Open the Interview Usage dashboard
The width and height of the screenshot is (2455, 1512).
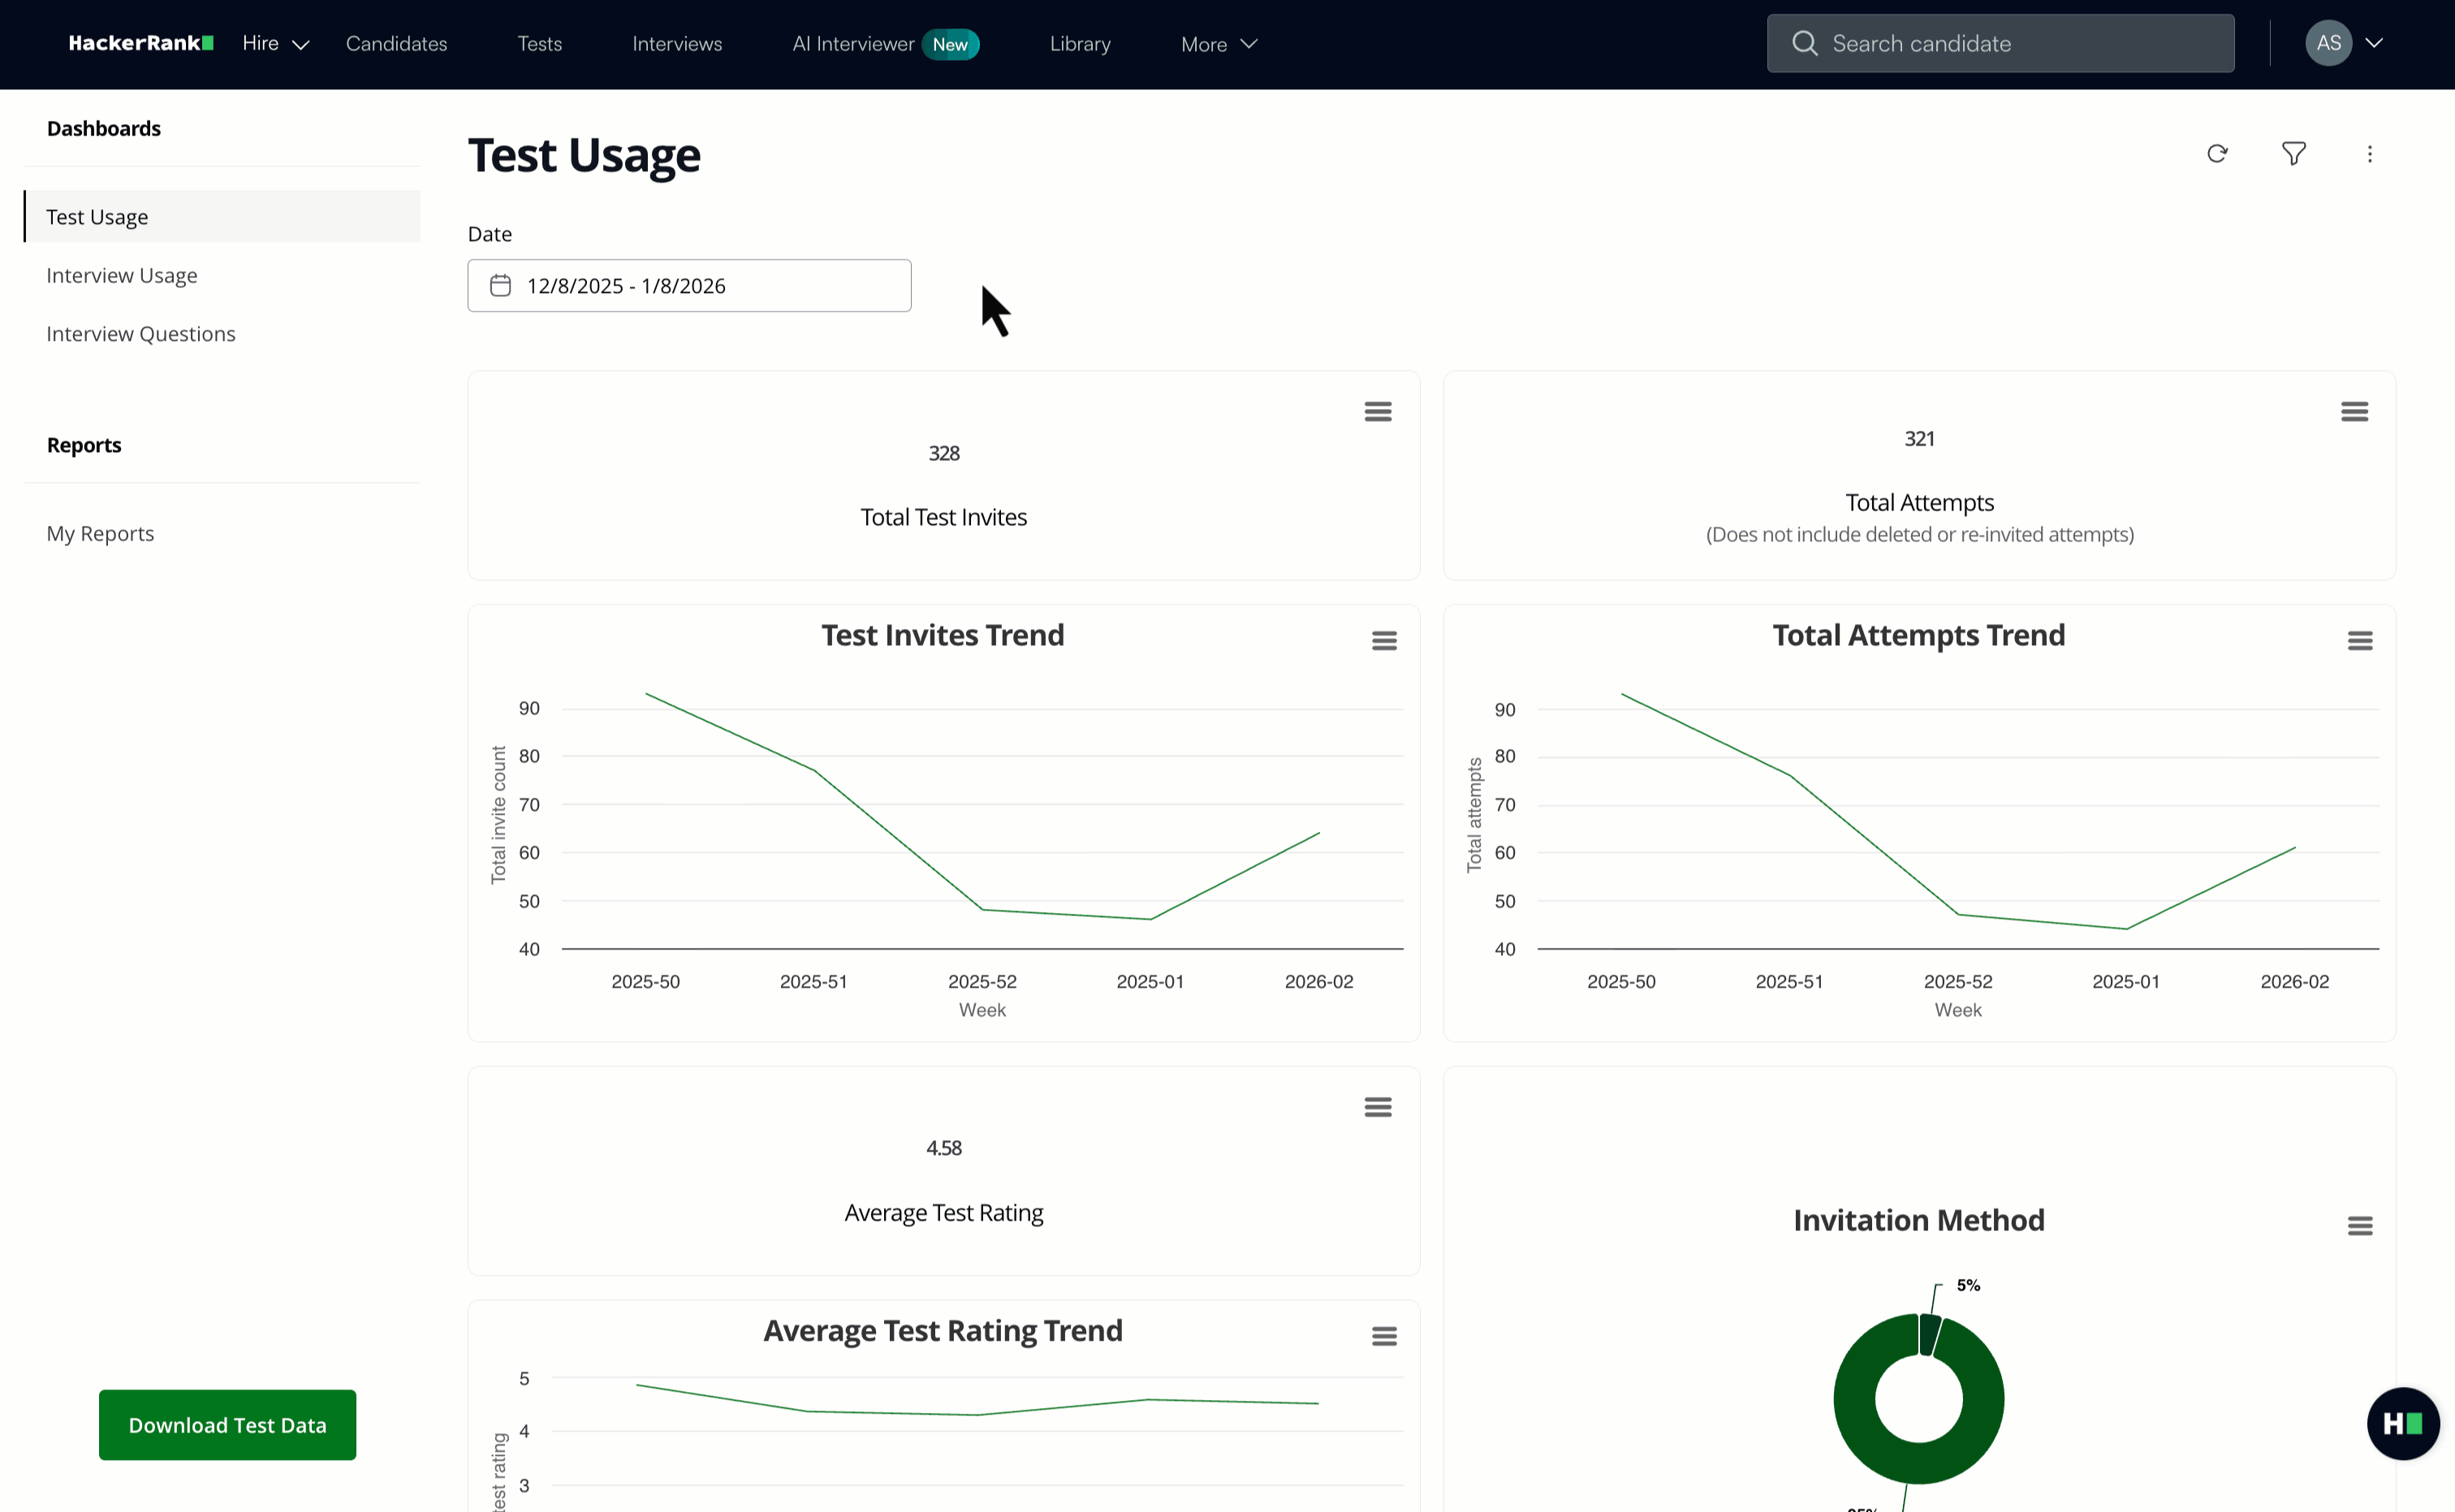click(121, 275)
